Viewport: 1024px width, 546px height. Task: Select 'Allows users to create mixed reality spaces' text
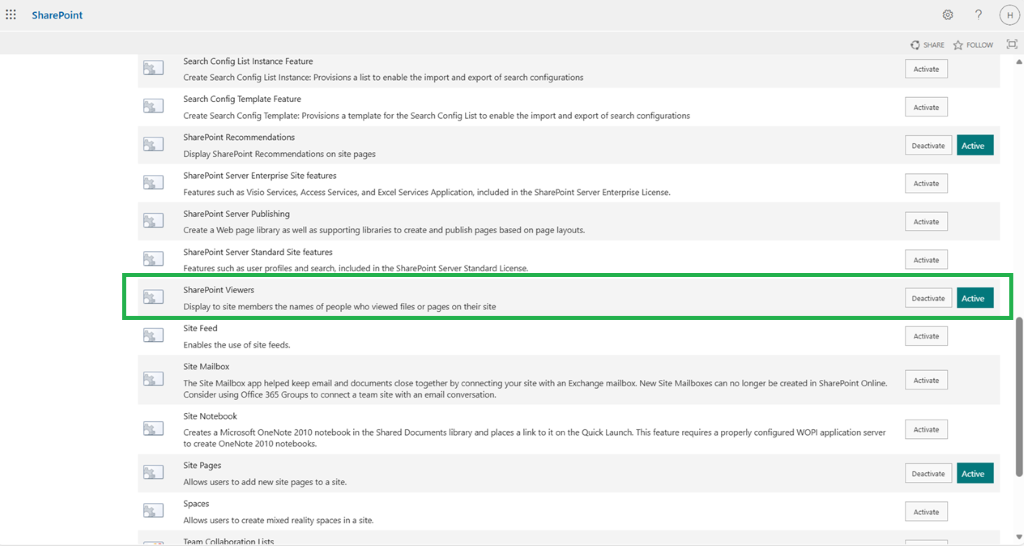point(278,521)
